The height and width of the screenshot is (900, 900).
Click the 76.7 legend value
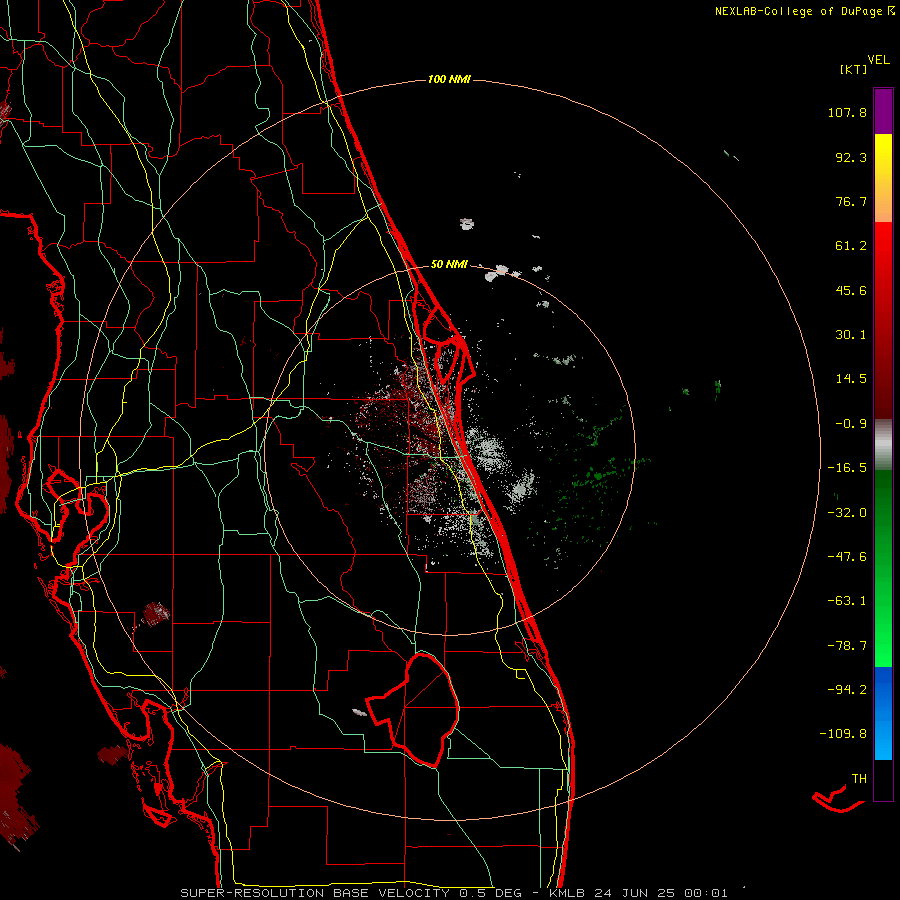coord(851,201)
